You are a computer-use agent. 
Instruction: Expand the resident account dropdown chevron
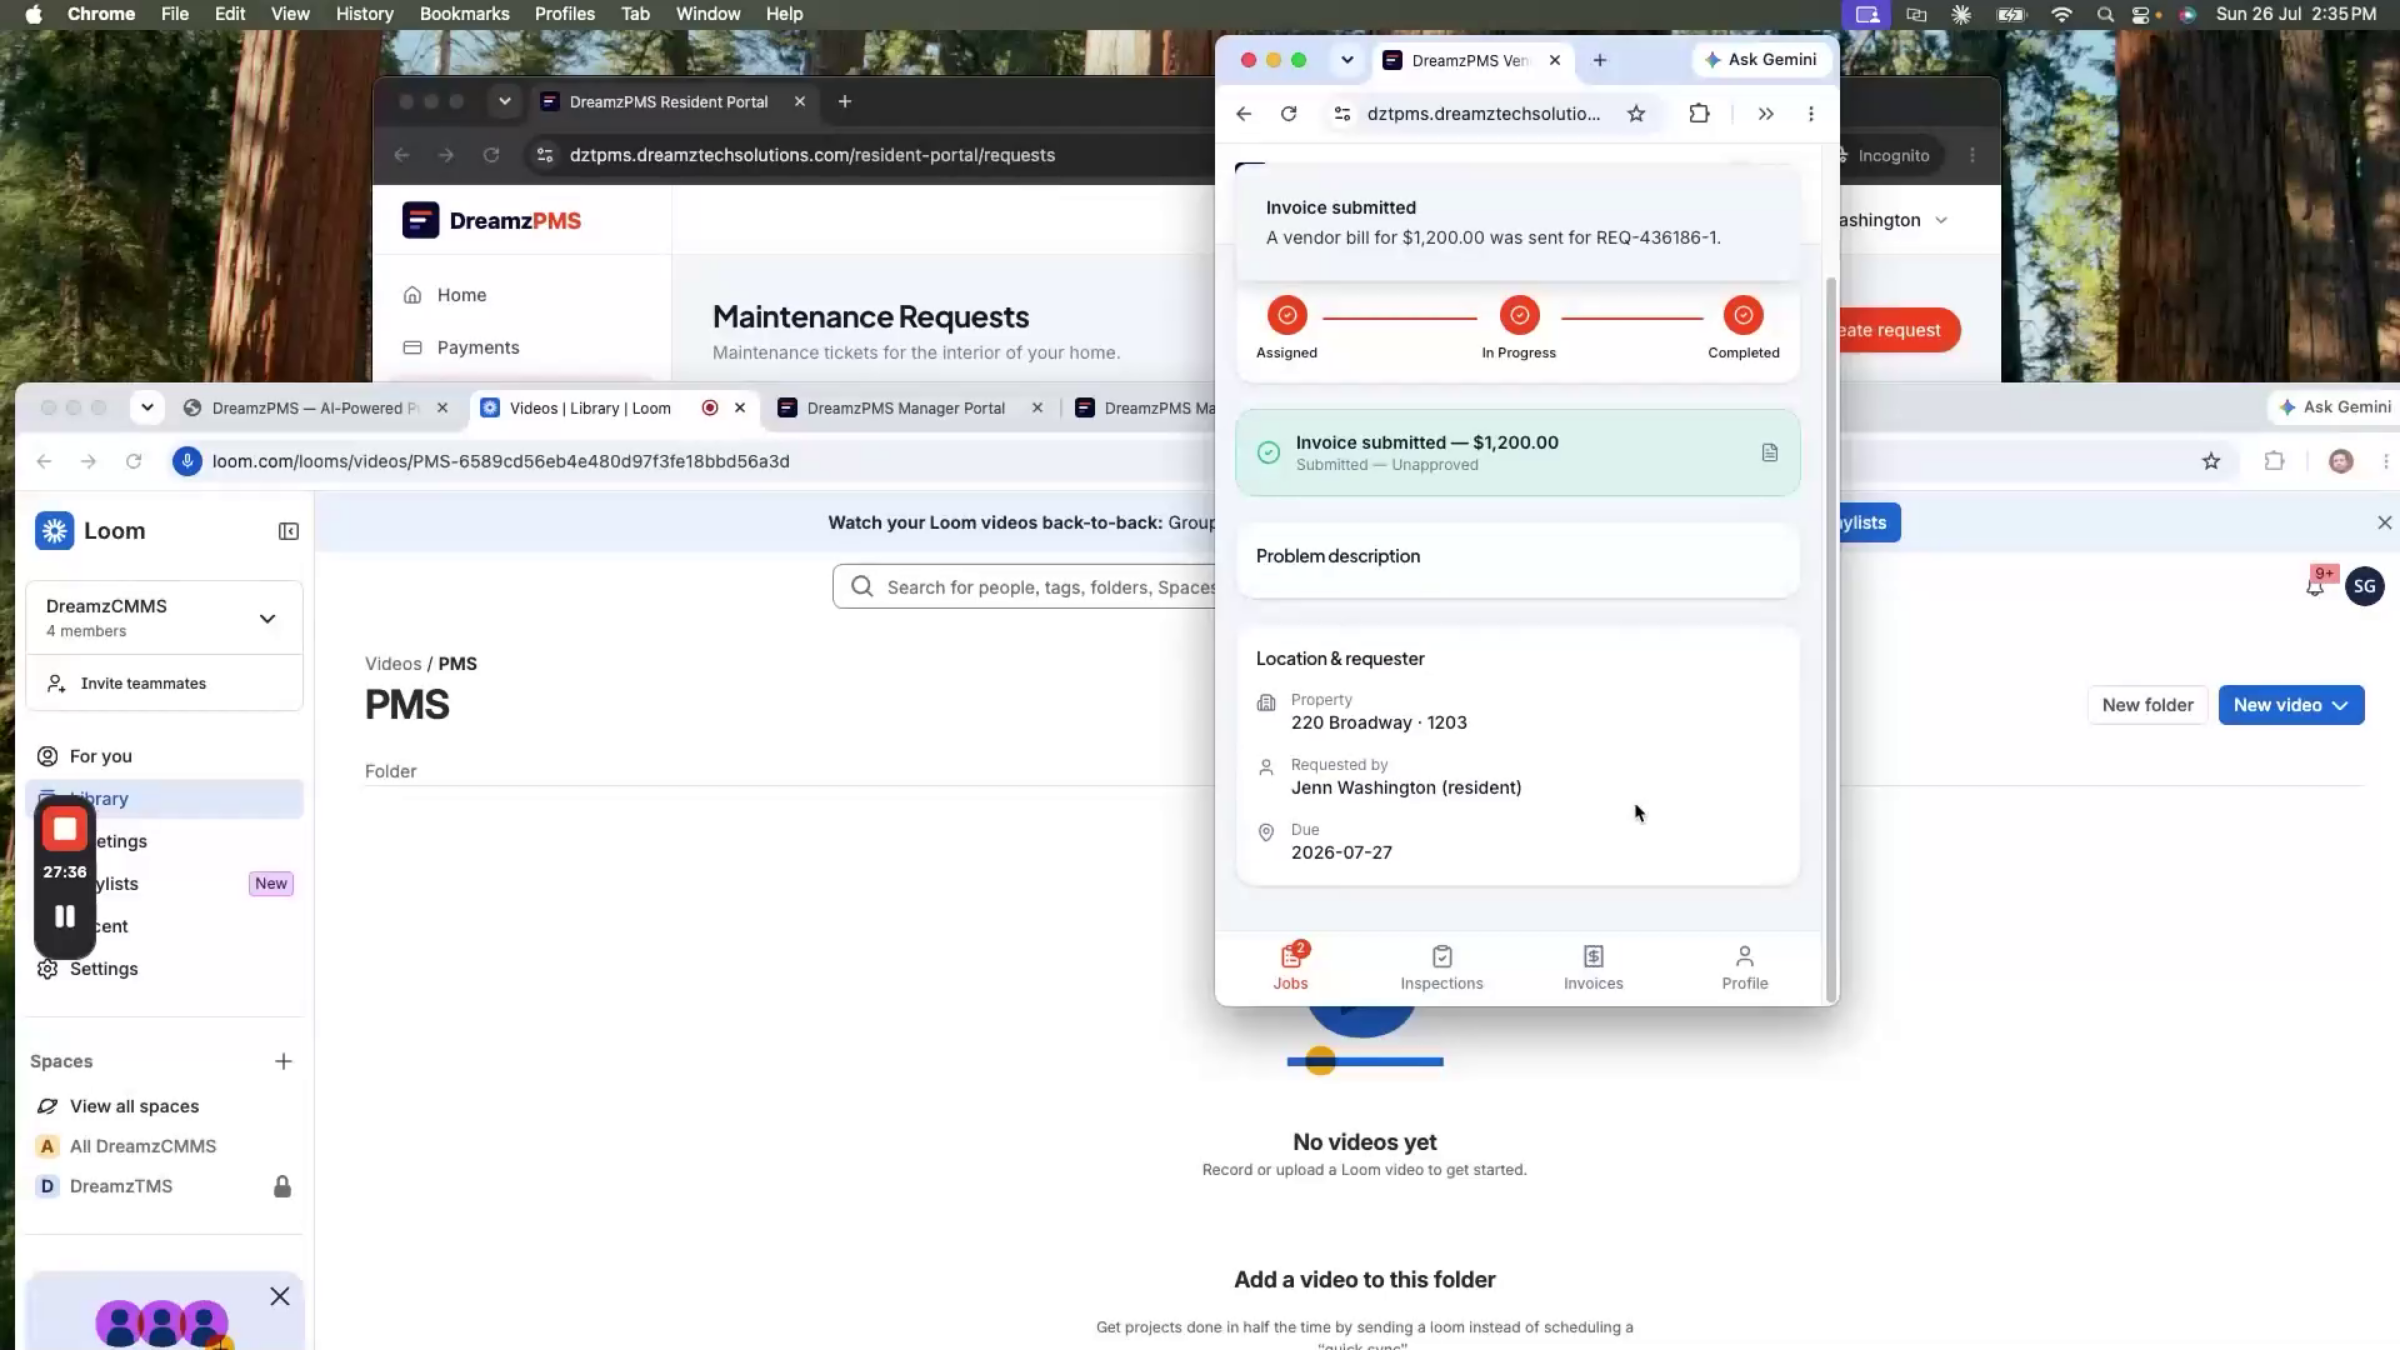(x=1941, y=220)
